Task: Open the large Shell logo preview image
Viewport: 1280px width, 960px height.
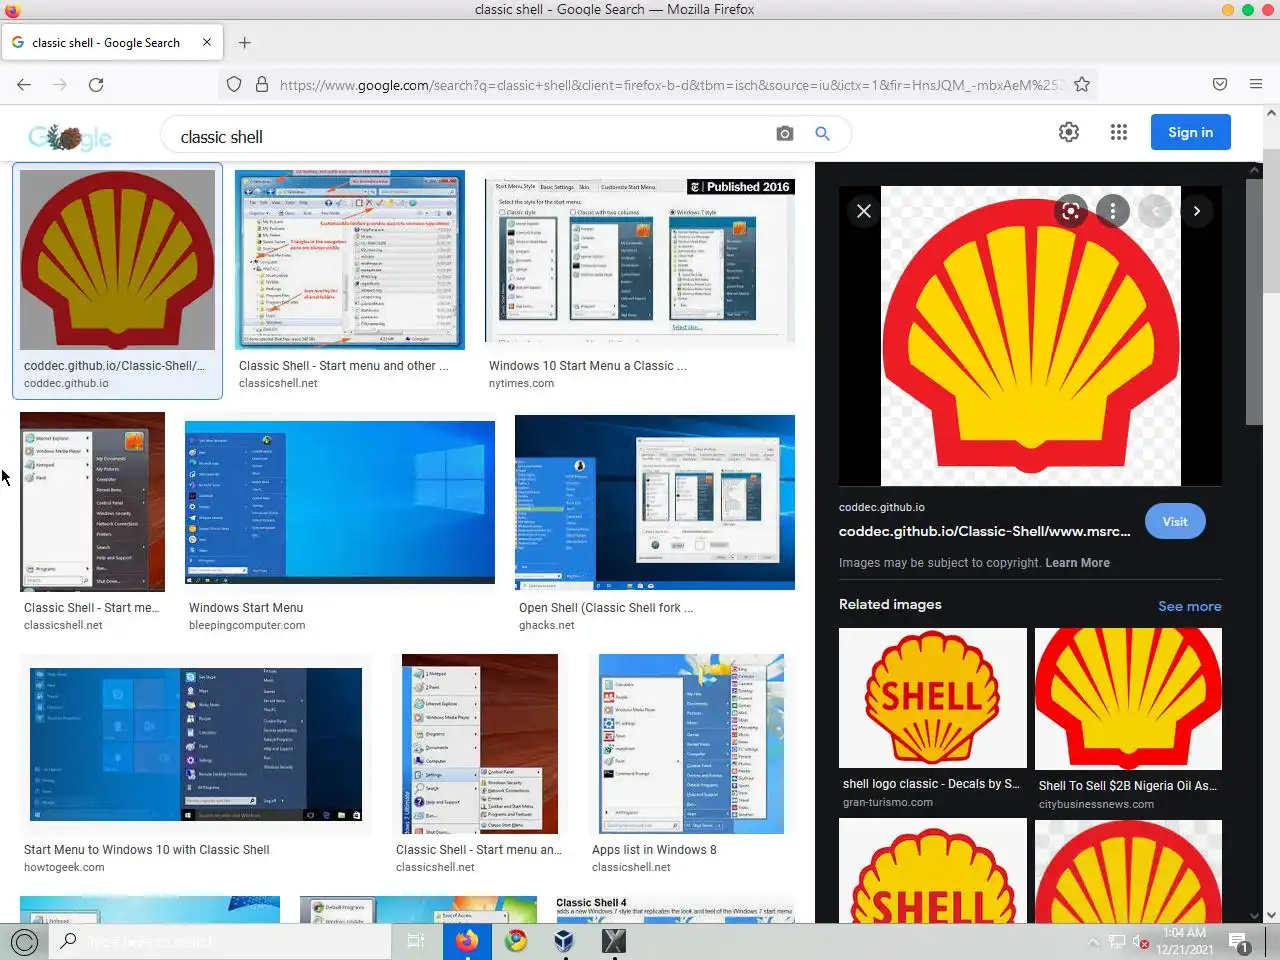Action: (x=1030, y=336)
